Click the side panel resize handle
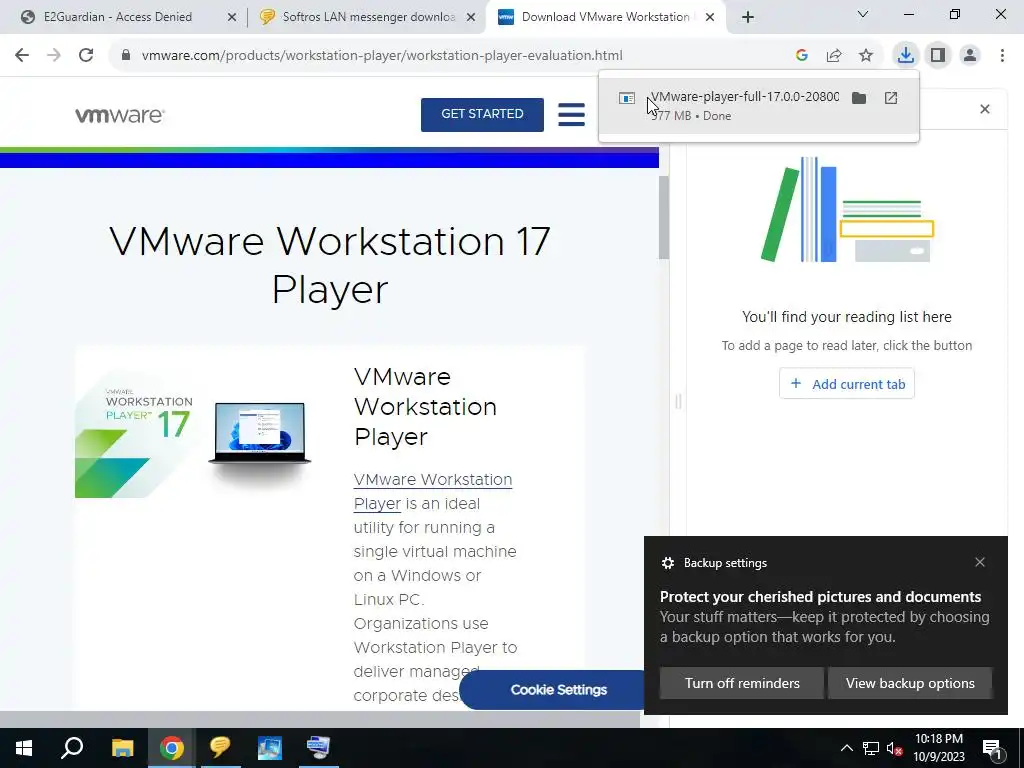This screenshot has width=1024, height=768. (678, 401)
